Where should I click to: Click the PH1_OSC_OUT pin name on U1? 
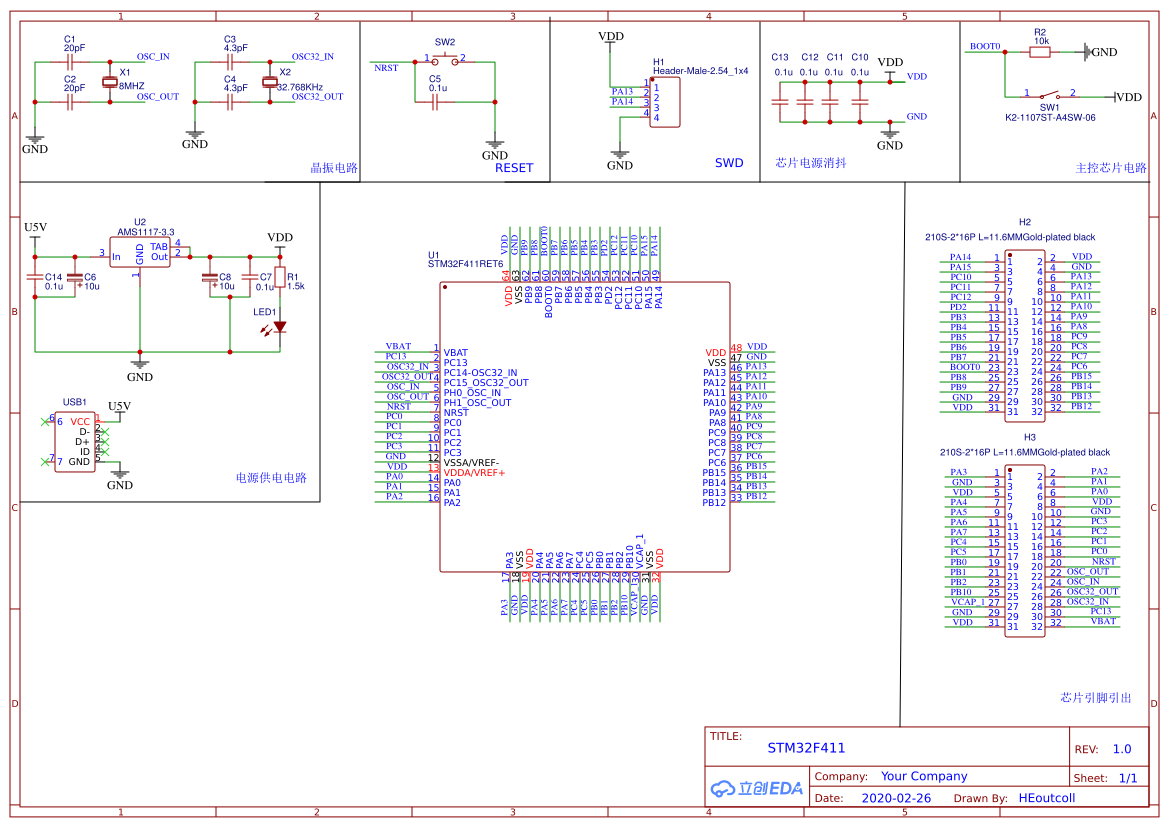[477, 403]
